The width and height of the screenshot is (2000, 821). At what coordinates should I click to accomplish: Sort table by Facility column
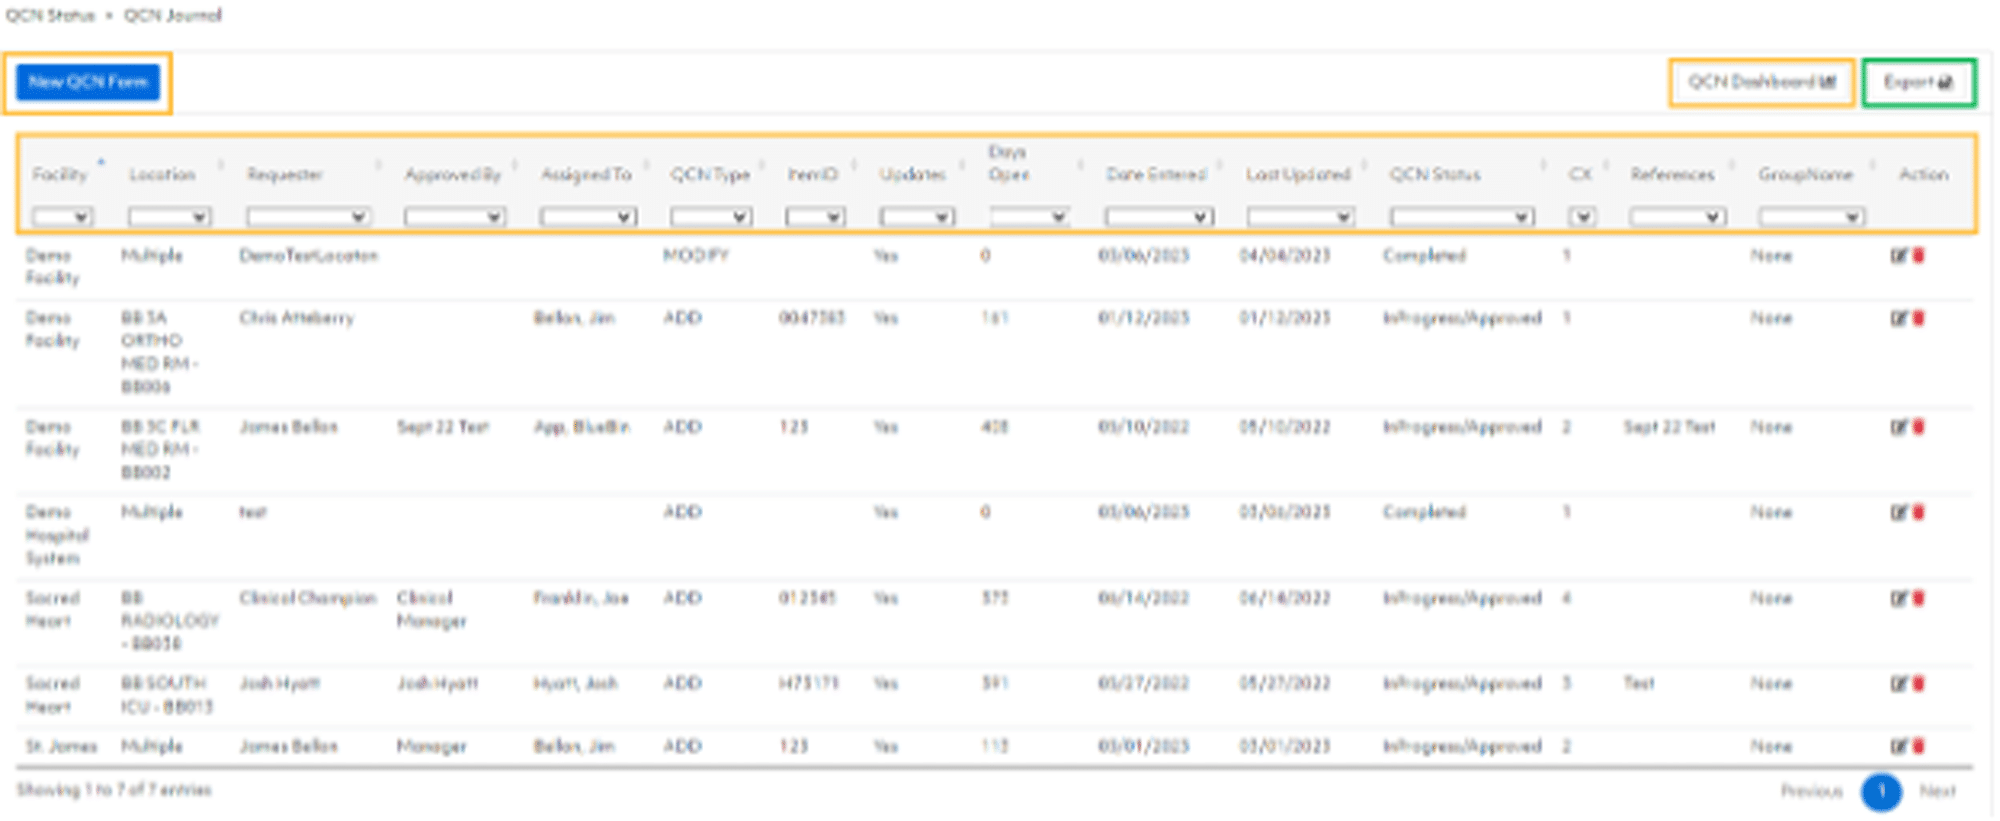click(x=60, y=174)
